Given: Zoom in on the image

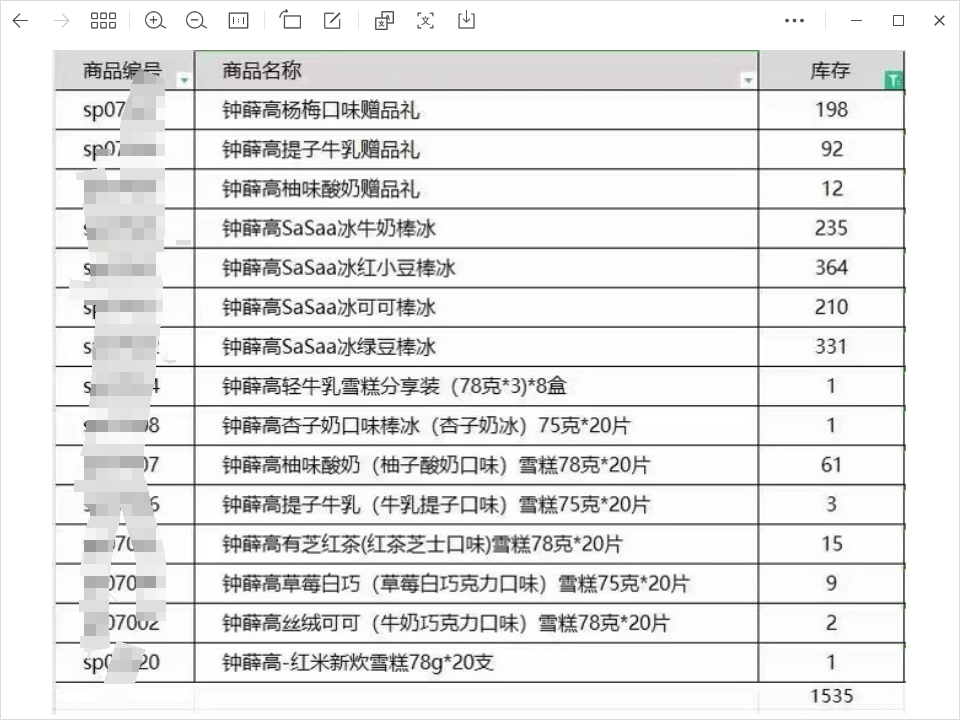Looking at the screenshot, I should [x=155, y=21].
